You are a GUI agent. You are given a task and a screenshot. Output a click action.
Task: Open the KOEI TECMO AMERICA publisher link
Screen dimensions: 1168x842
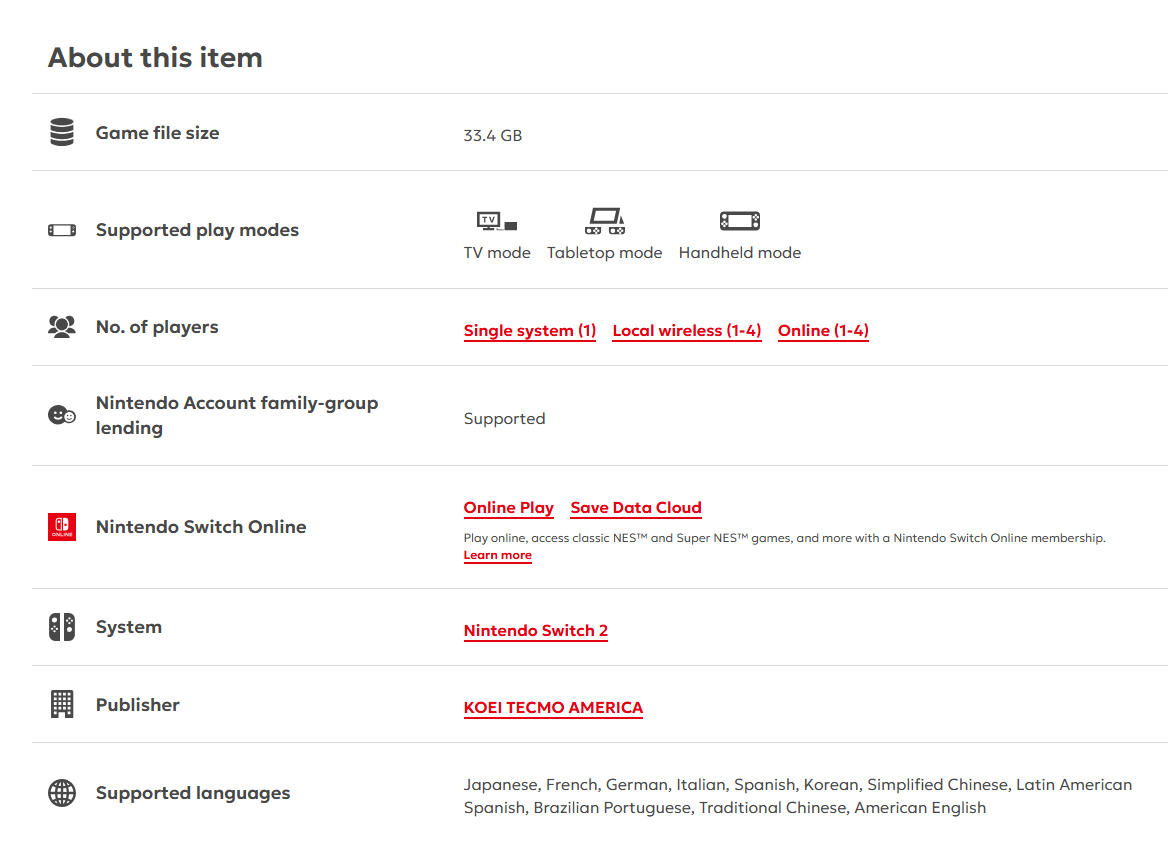click(553, 708)
